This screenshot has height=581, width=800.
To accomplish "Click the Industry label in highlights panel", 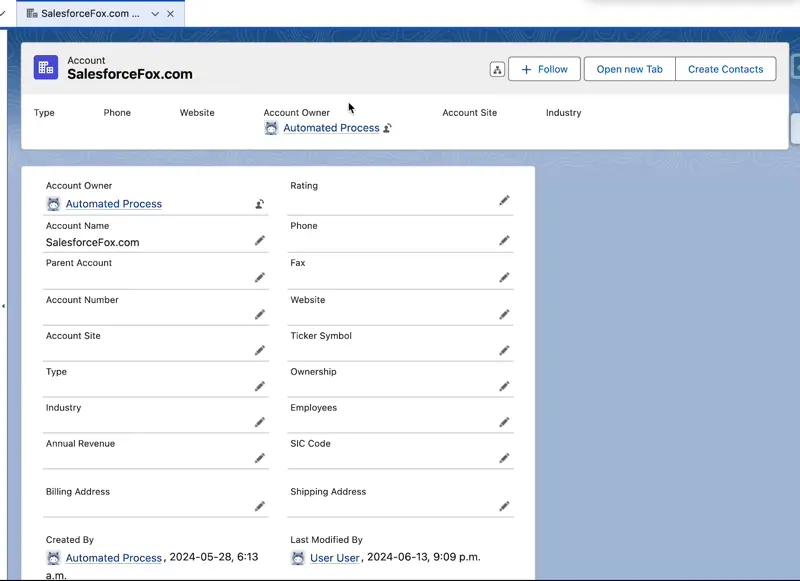I will click(563, 113).
